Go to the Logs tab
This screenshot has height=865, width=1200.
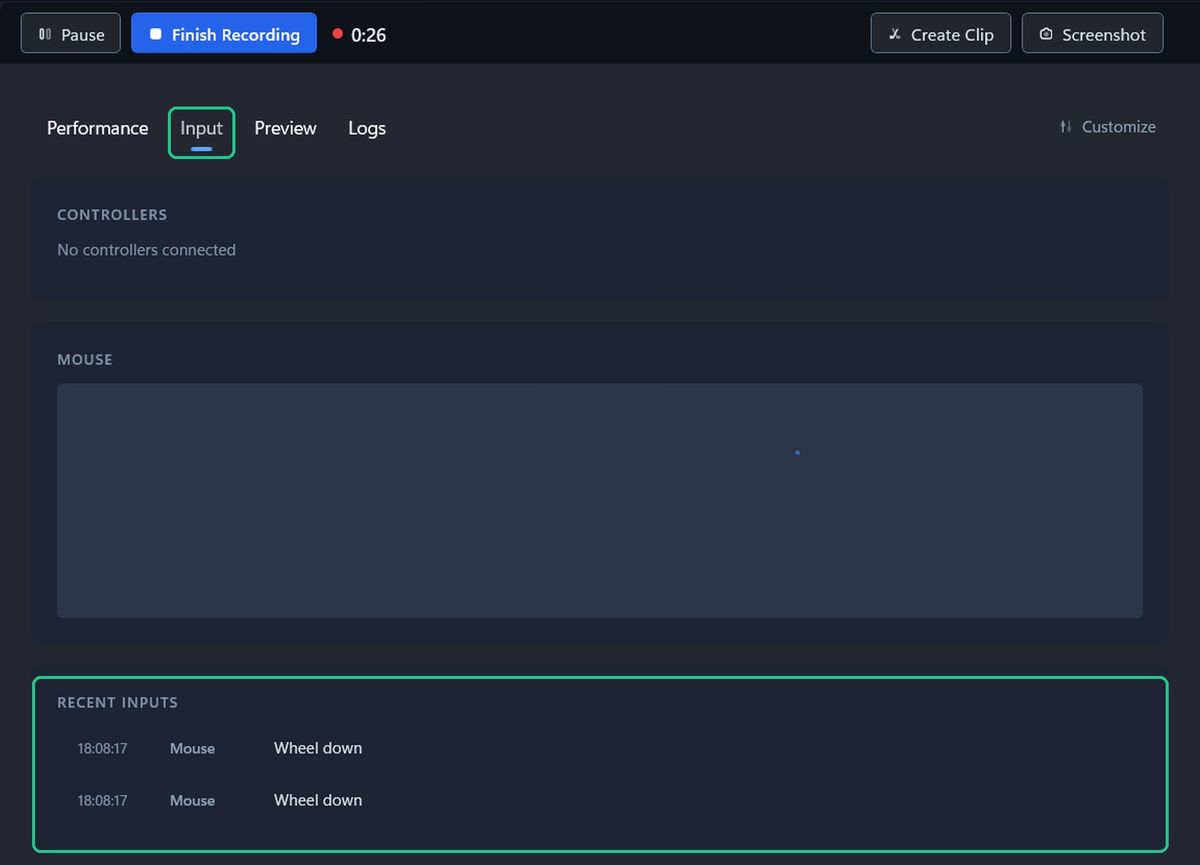point(367,128)
